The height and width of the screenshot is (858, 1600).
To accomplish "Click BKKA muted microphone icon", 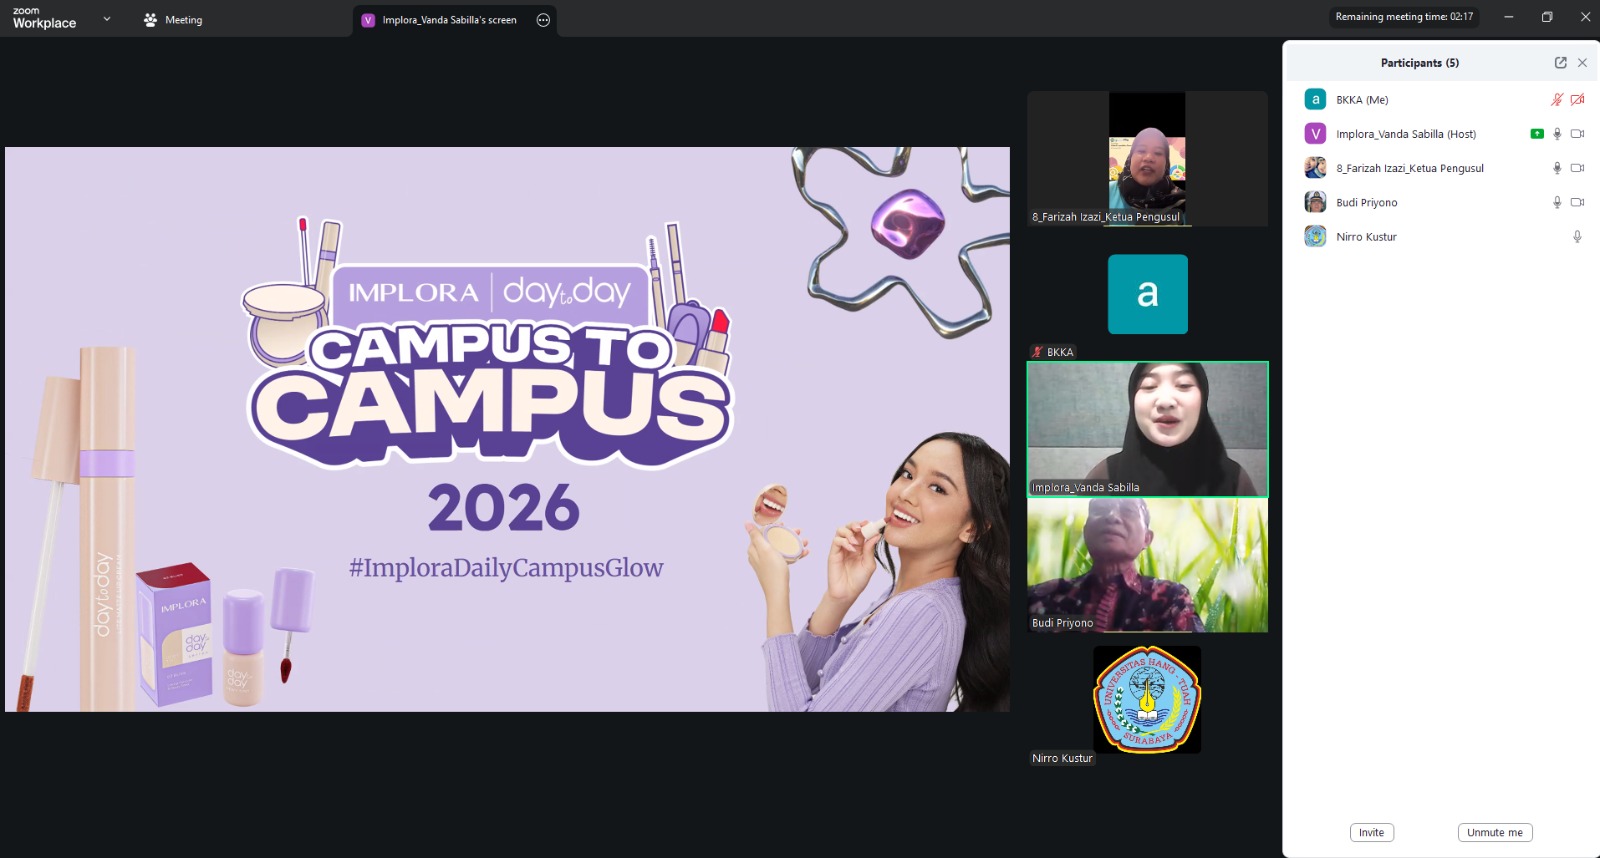I will [x=1556, y=100].
